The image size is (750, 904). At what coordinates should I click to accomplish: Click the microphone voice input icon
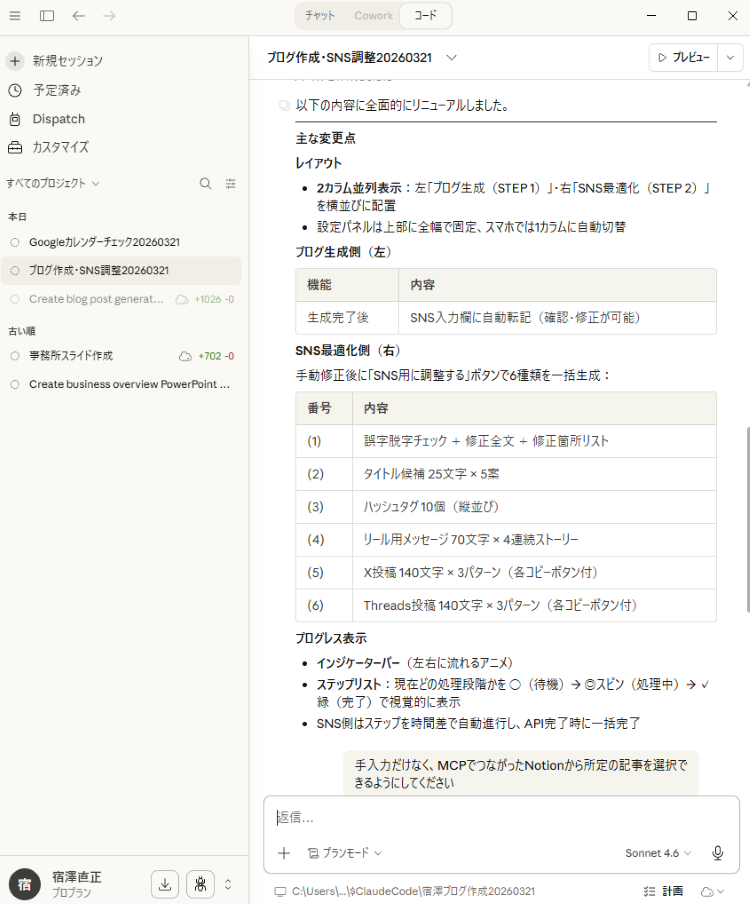click(717, 853)
